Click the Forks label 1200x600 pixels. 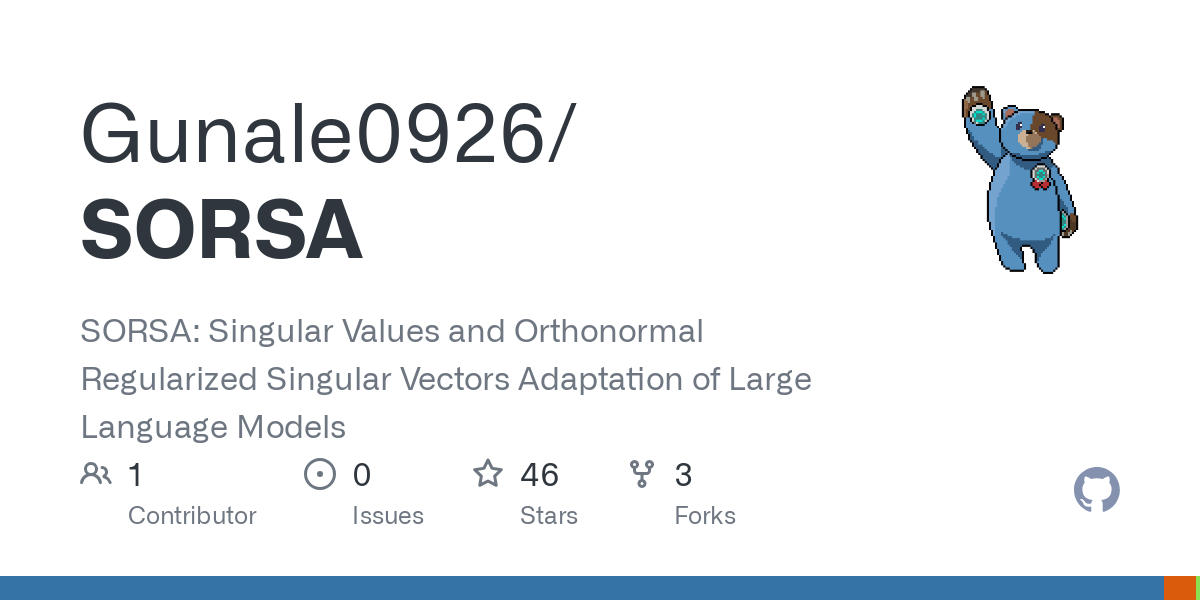coord(705,516)
